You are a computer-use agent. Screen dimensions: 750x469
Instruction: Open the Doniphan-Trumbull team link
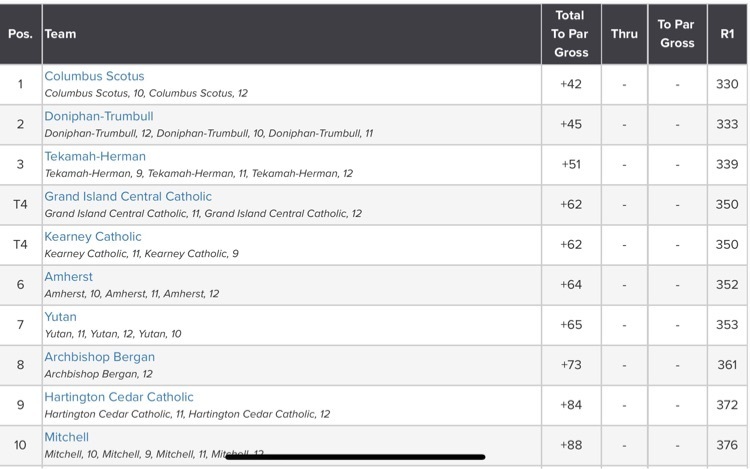coord(99,116)
